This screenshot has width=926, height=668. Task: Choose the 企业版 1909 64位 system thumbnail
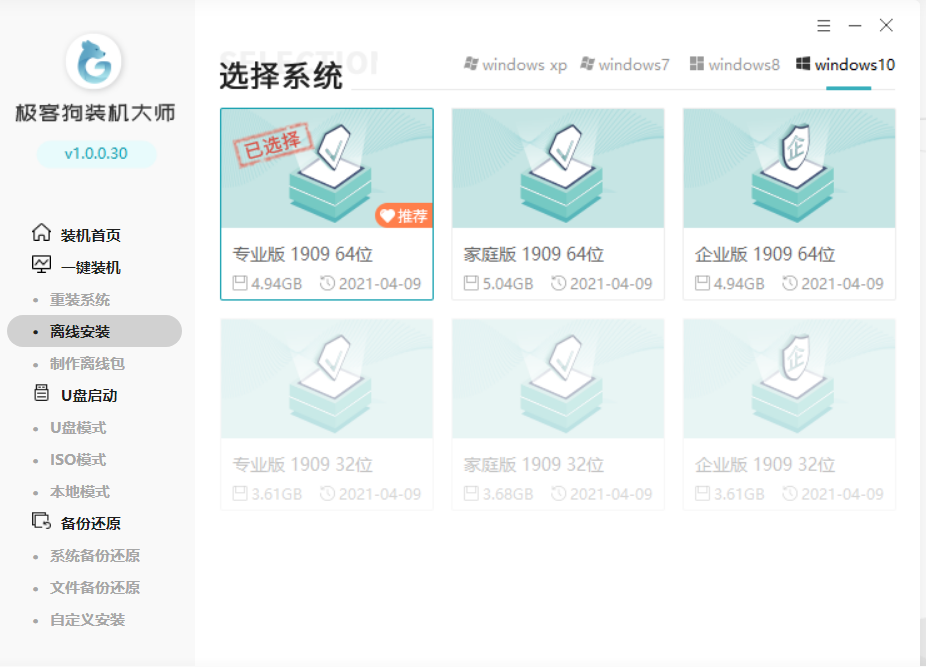(x=789, y=168)
